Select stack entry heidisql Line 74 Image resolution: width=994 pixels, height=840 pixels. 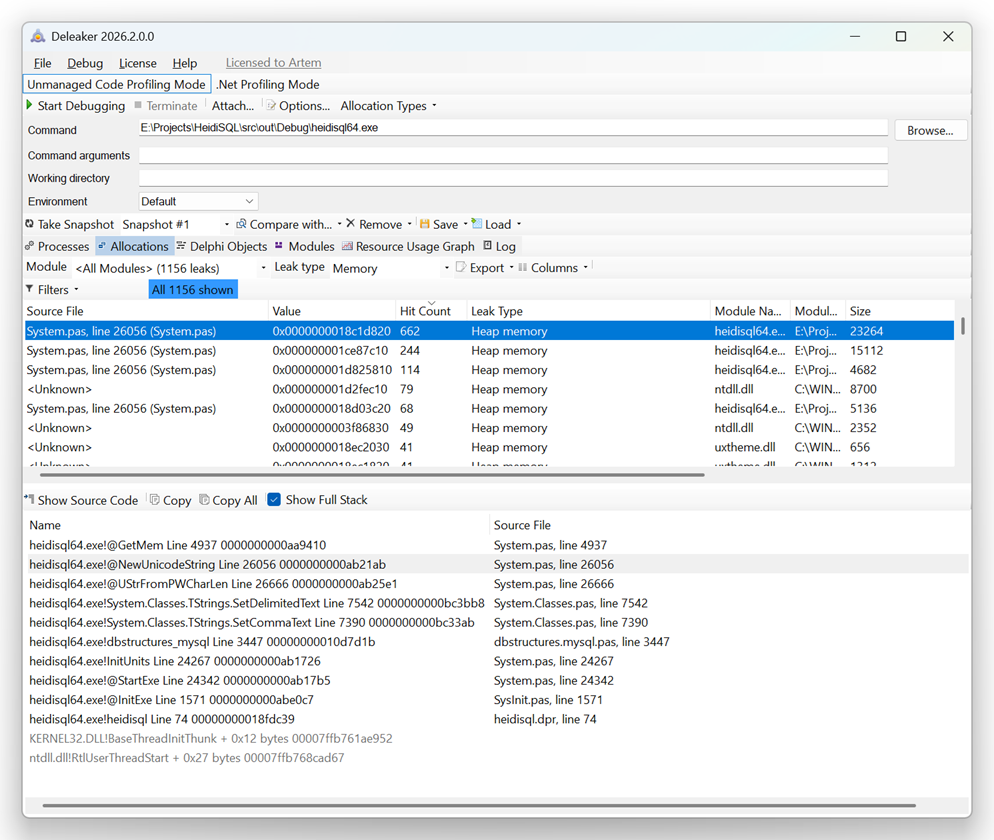[x=498, y=719]
